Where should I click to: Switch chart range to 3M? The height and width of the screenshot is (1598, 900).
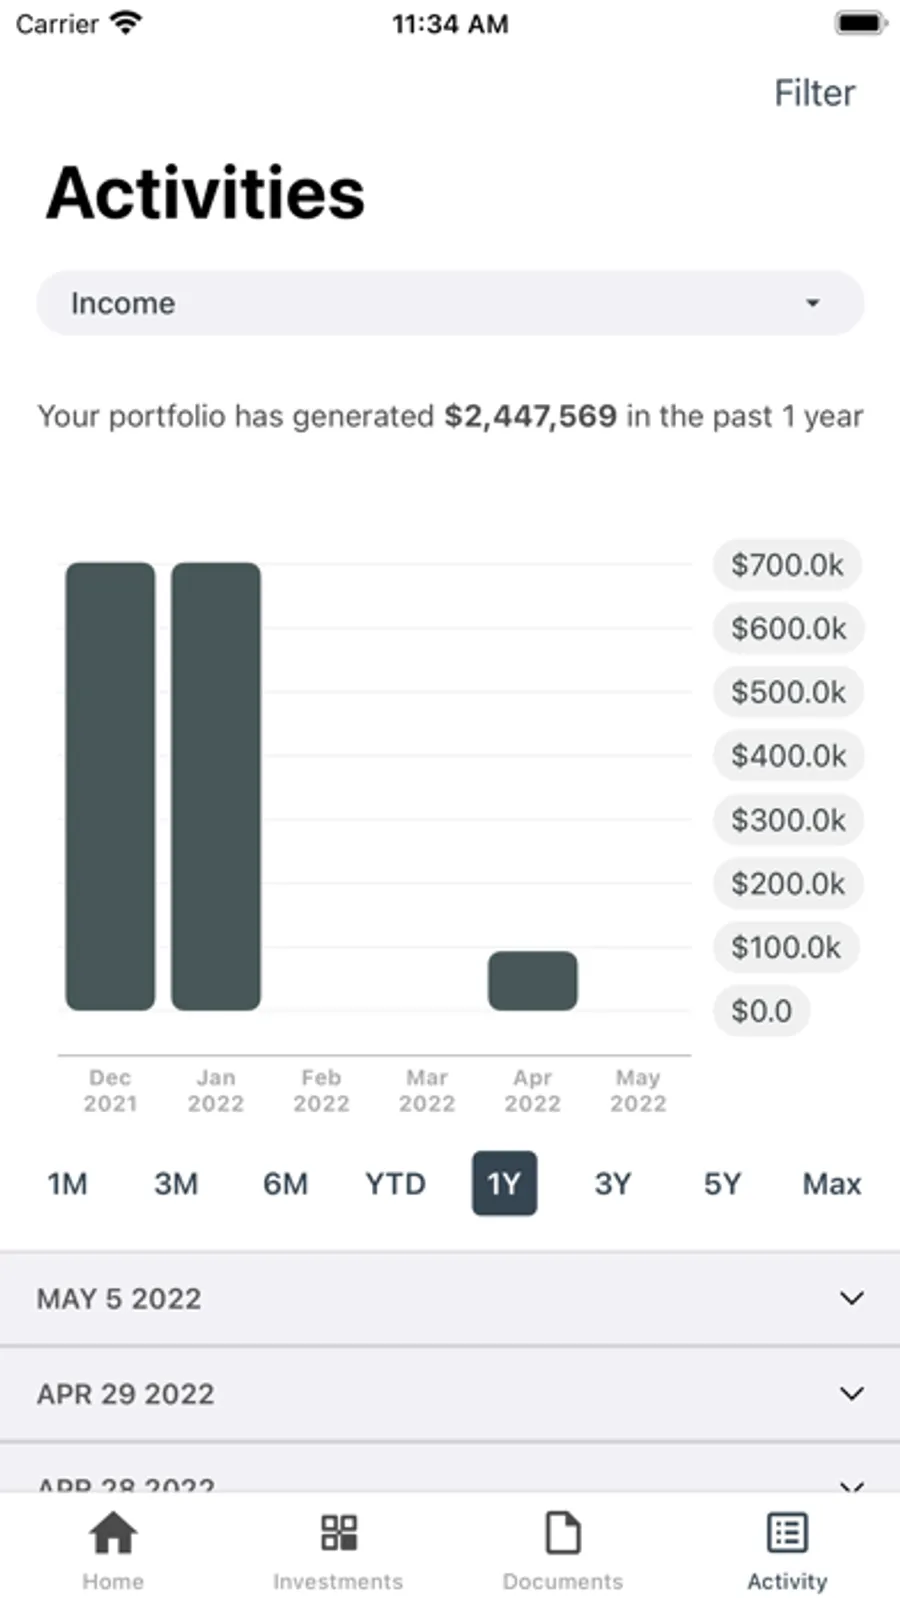[176, 1184]
